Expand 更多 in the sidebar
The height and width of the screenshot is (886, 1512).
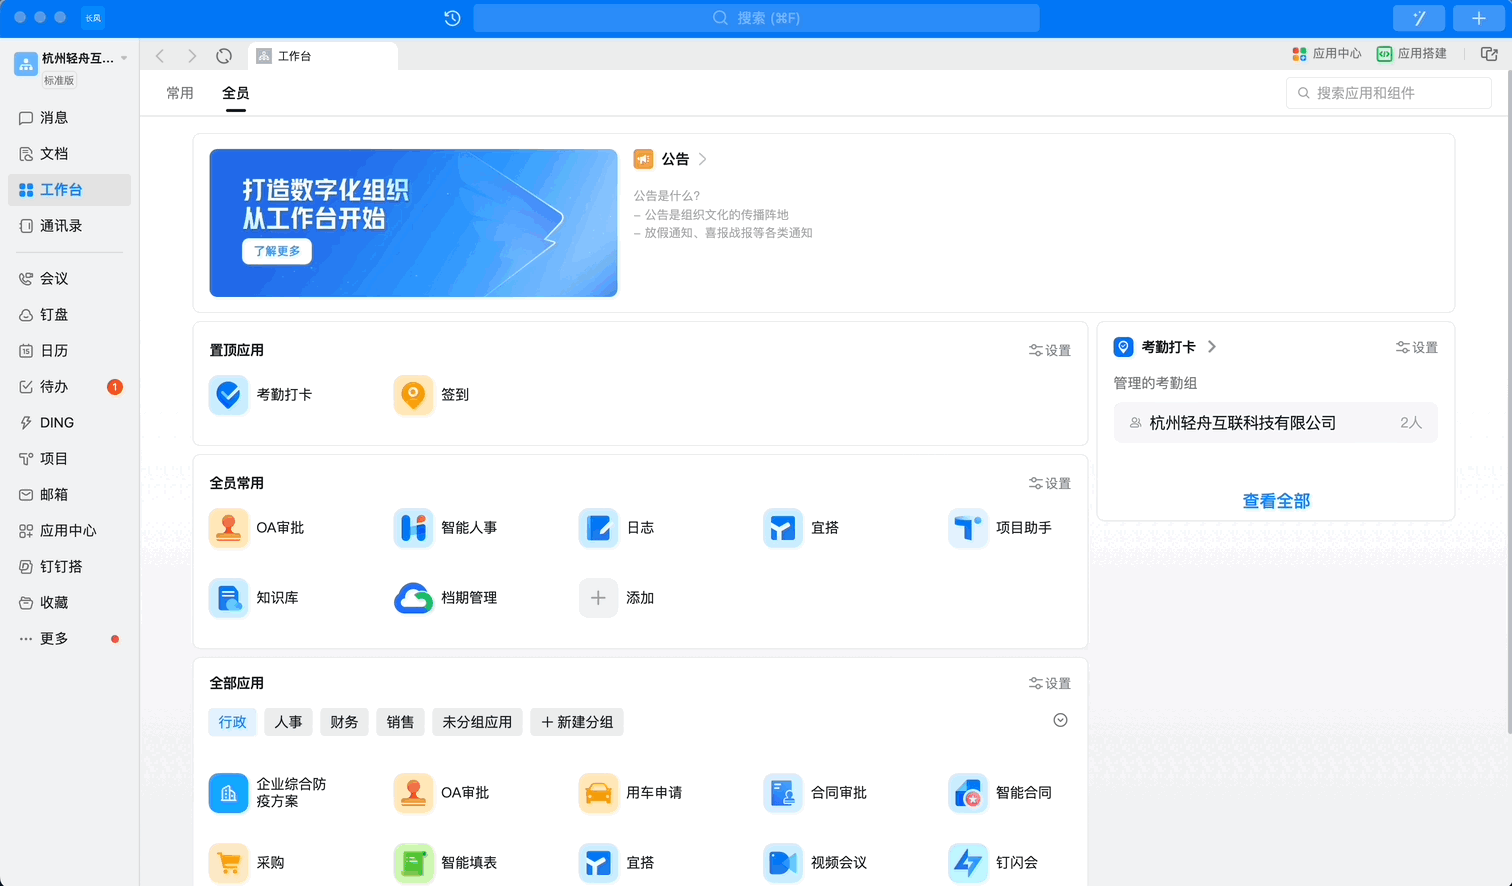[69, 639]
